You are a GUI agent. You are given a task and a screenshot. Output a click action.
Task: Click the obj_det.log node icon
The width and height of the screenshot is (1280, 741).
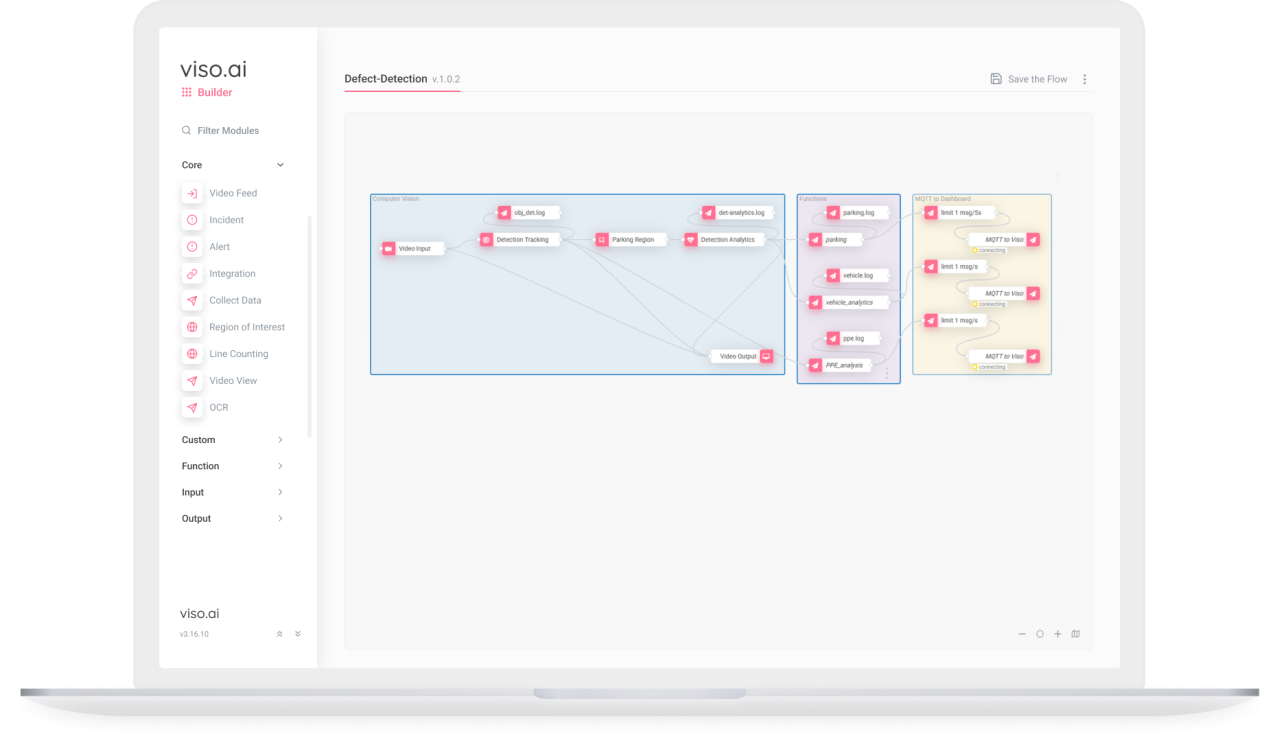tap(505, 213)
